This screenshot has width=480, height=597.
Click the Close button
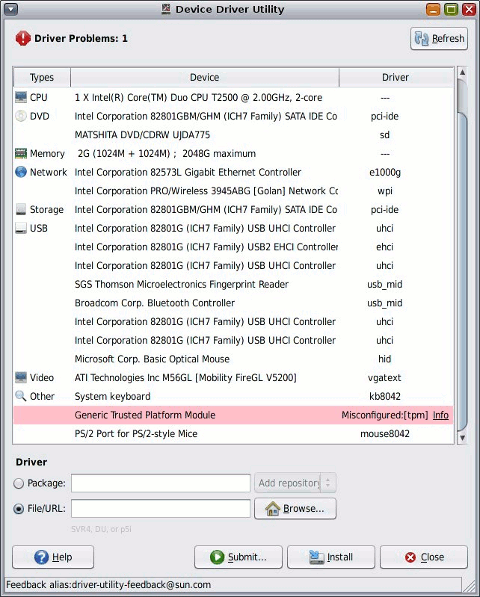424,557
